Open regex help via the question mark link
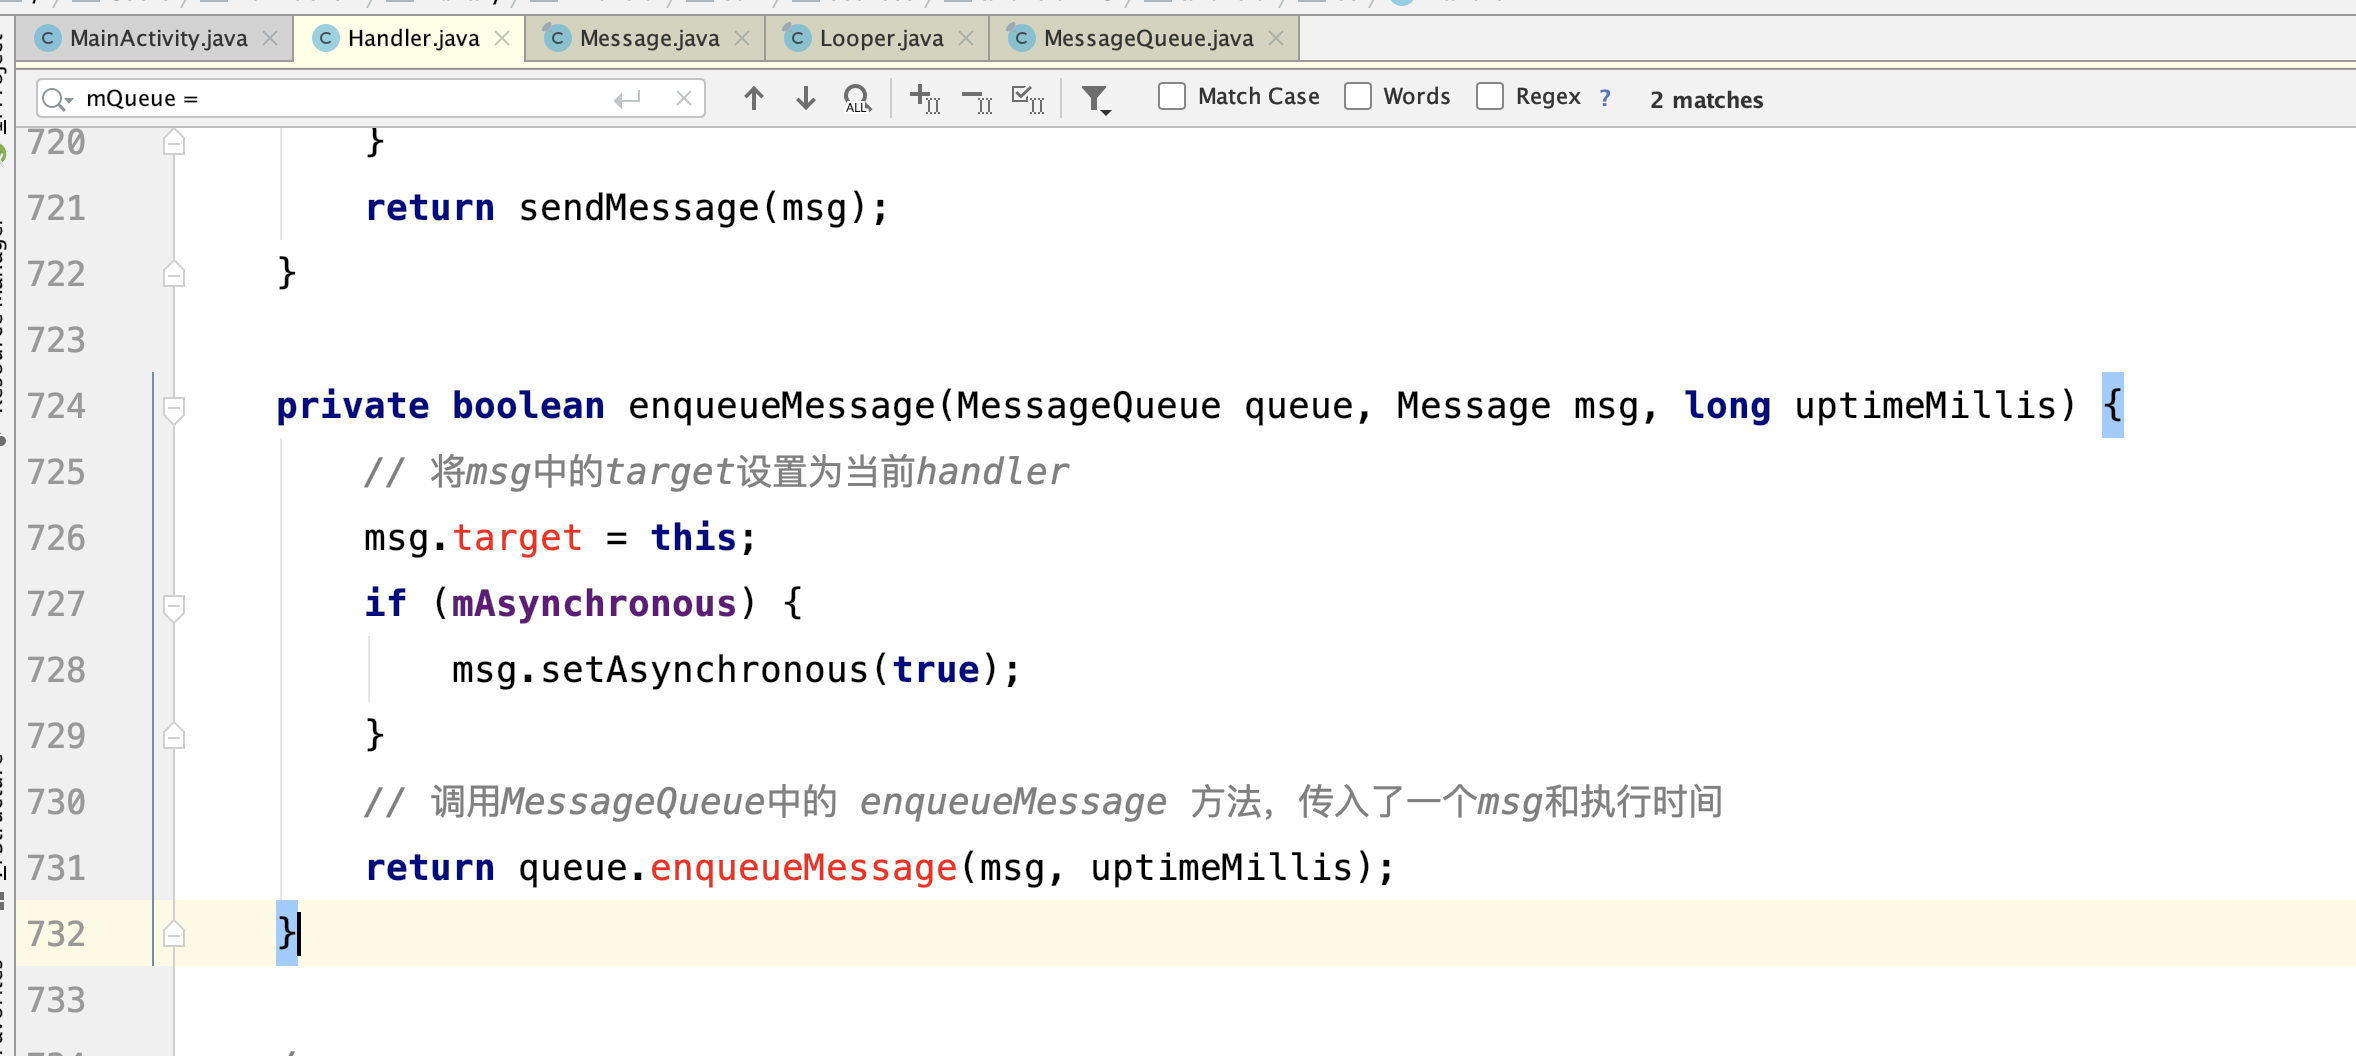The image size is (2356, 1056). tap(1606, 98)
